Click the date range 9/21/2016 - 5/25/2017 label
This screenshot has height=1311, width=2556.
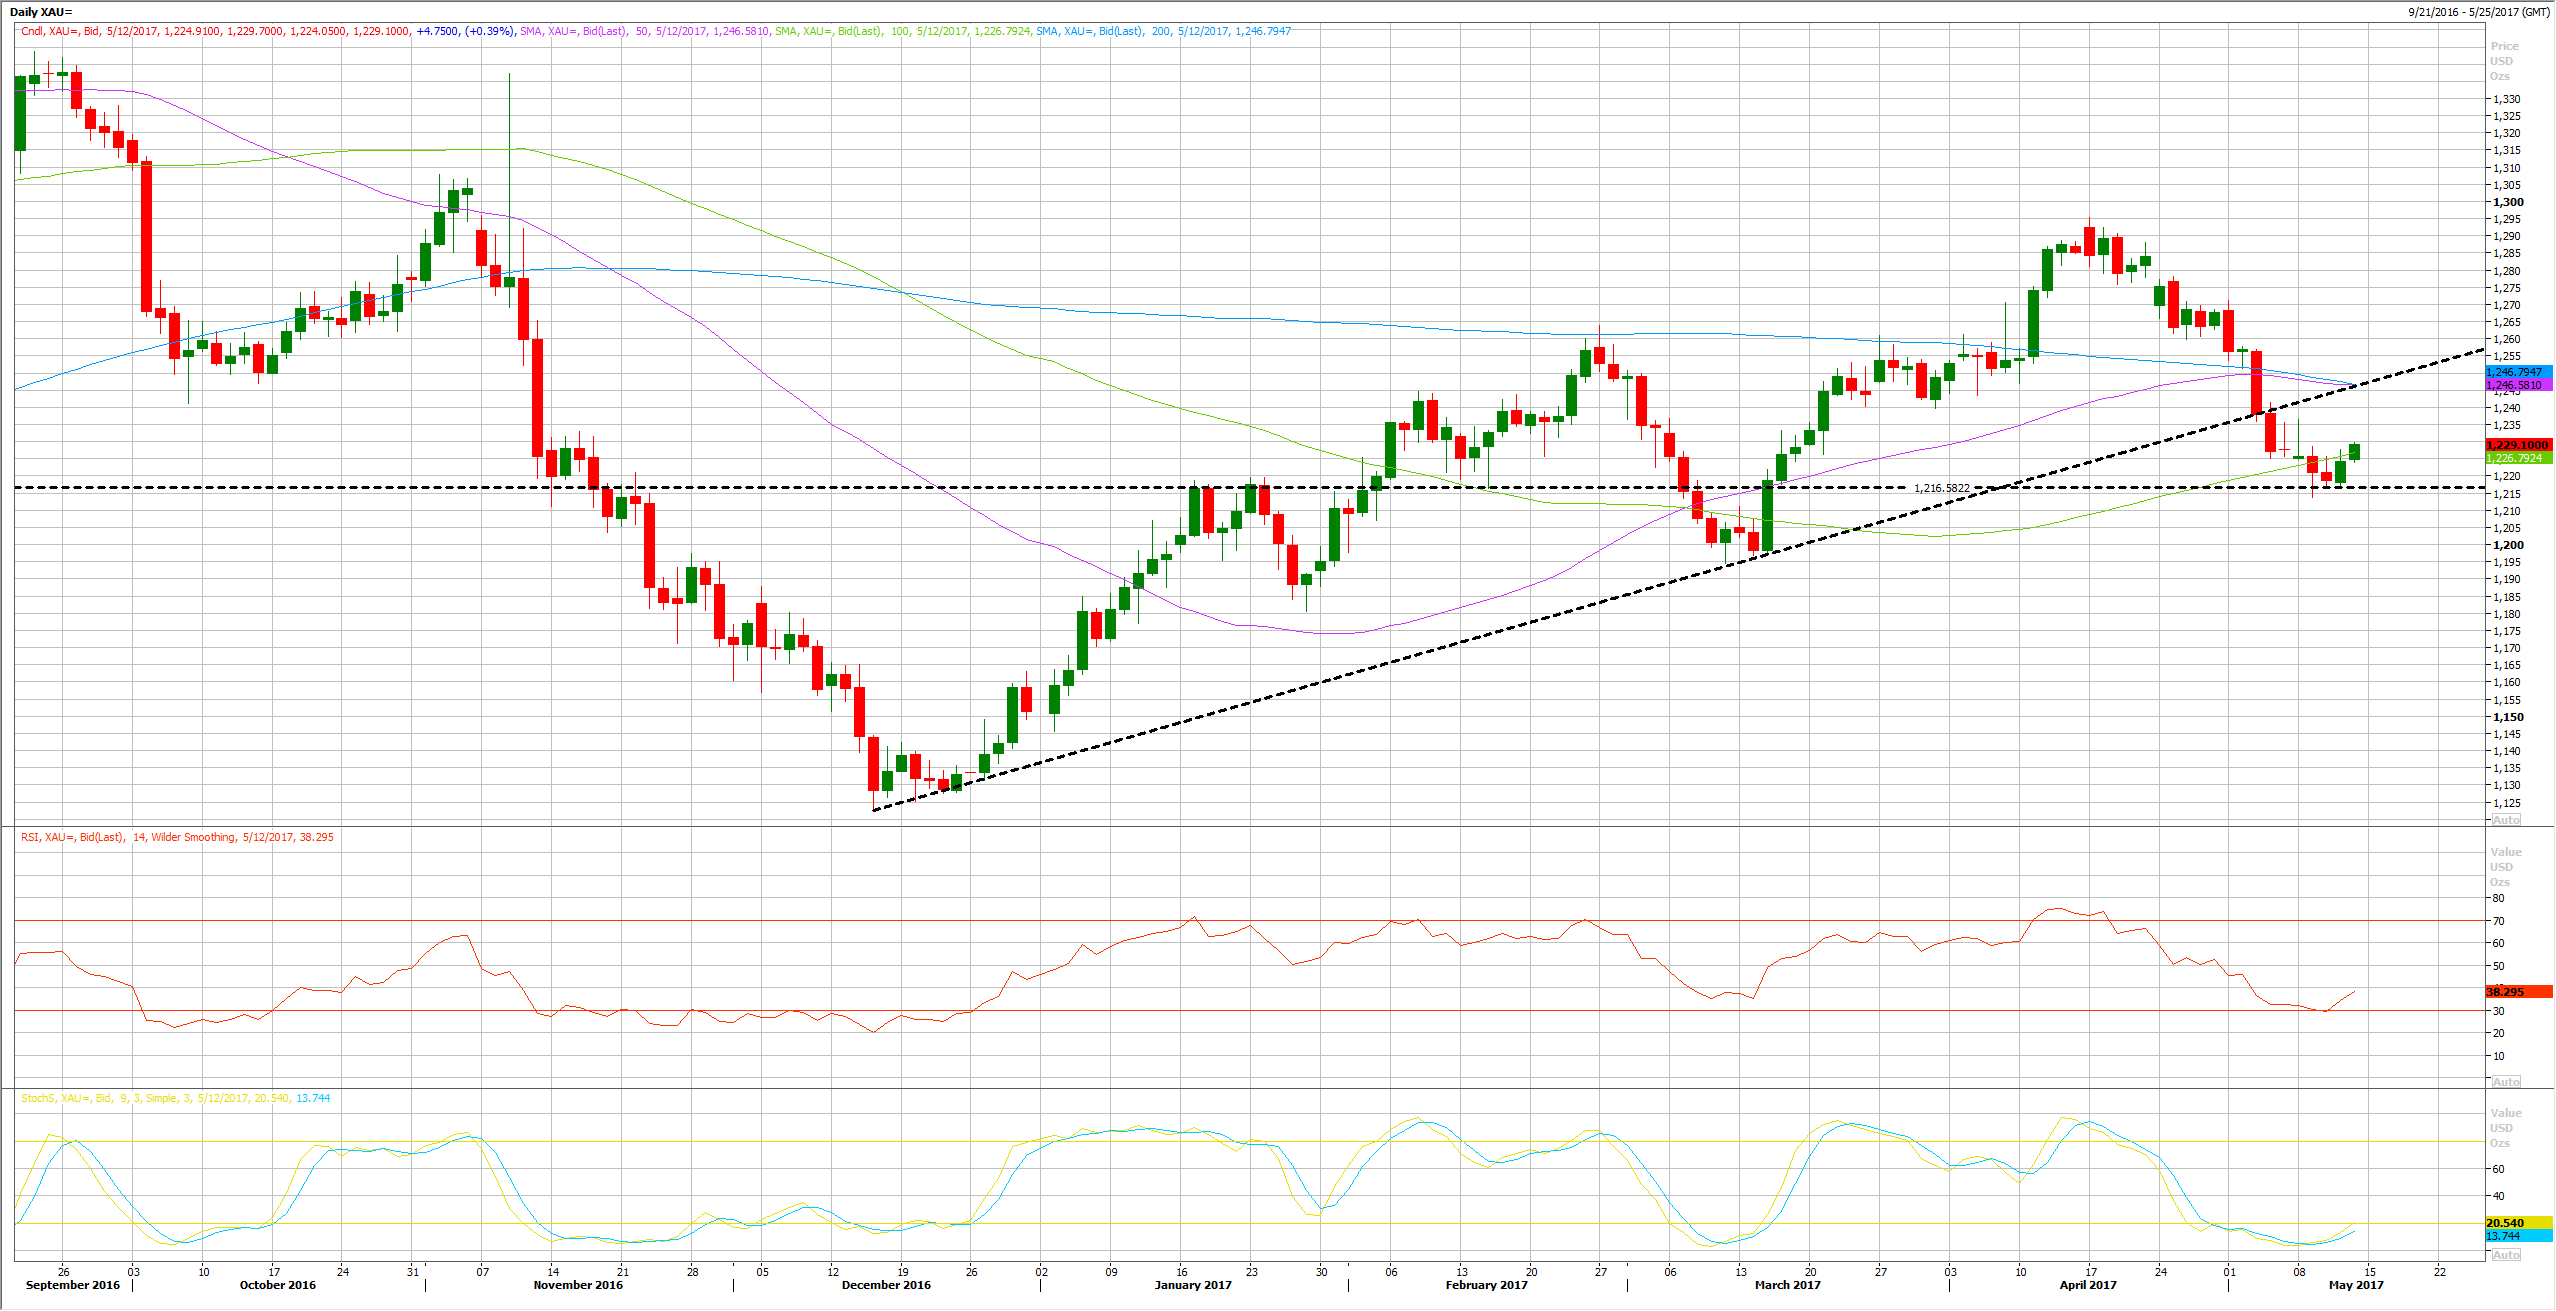click(2478, 12)
